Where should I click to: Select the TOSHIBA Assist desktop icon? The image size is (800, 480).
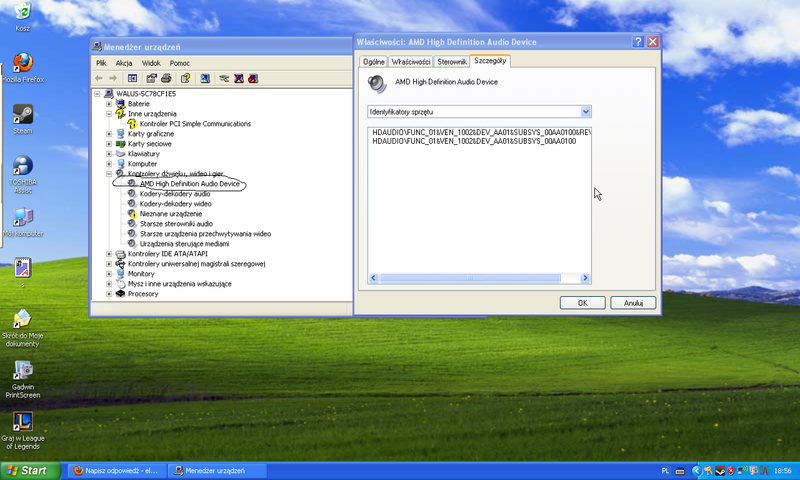pos(22,174)
